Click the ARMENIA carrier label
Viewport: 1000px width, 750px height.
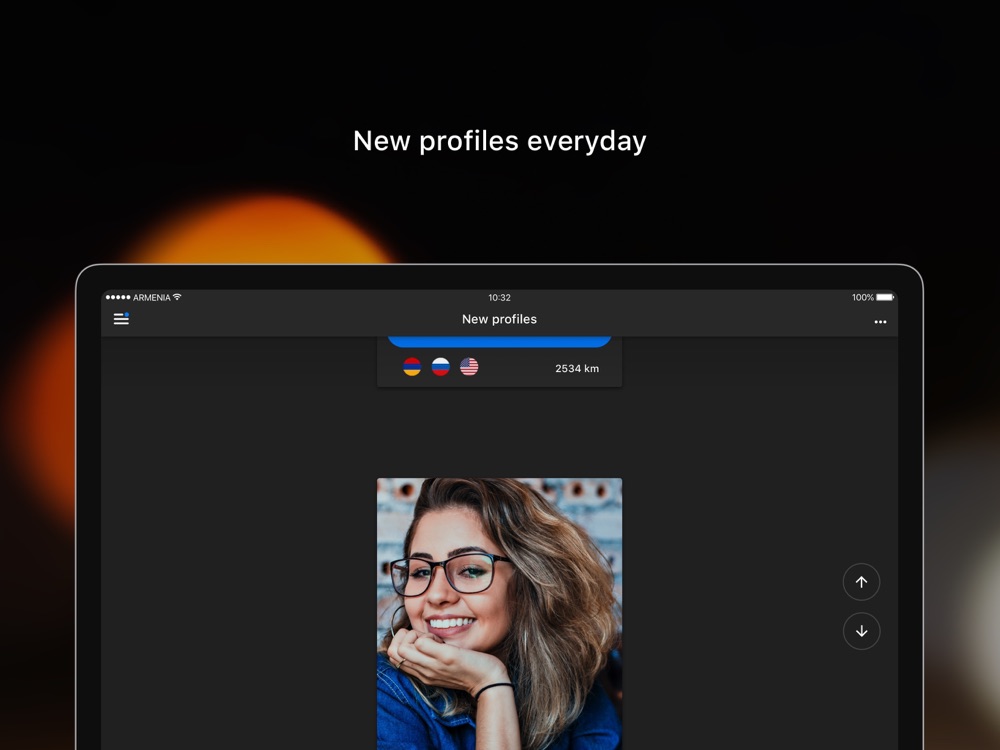[x=151, y=297]
